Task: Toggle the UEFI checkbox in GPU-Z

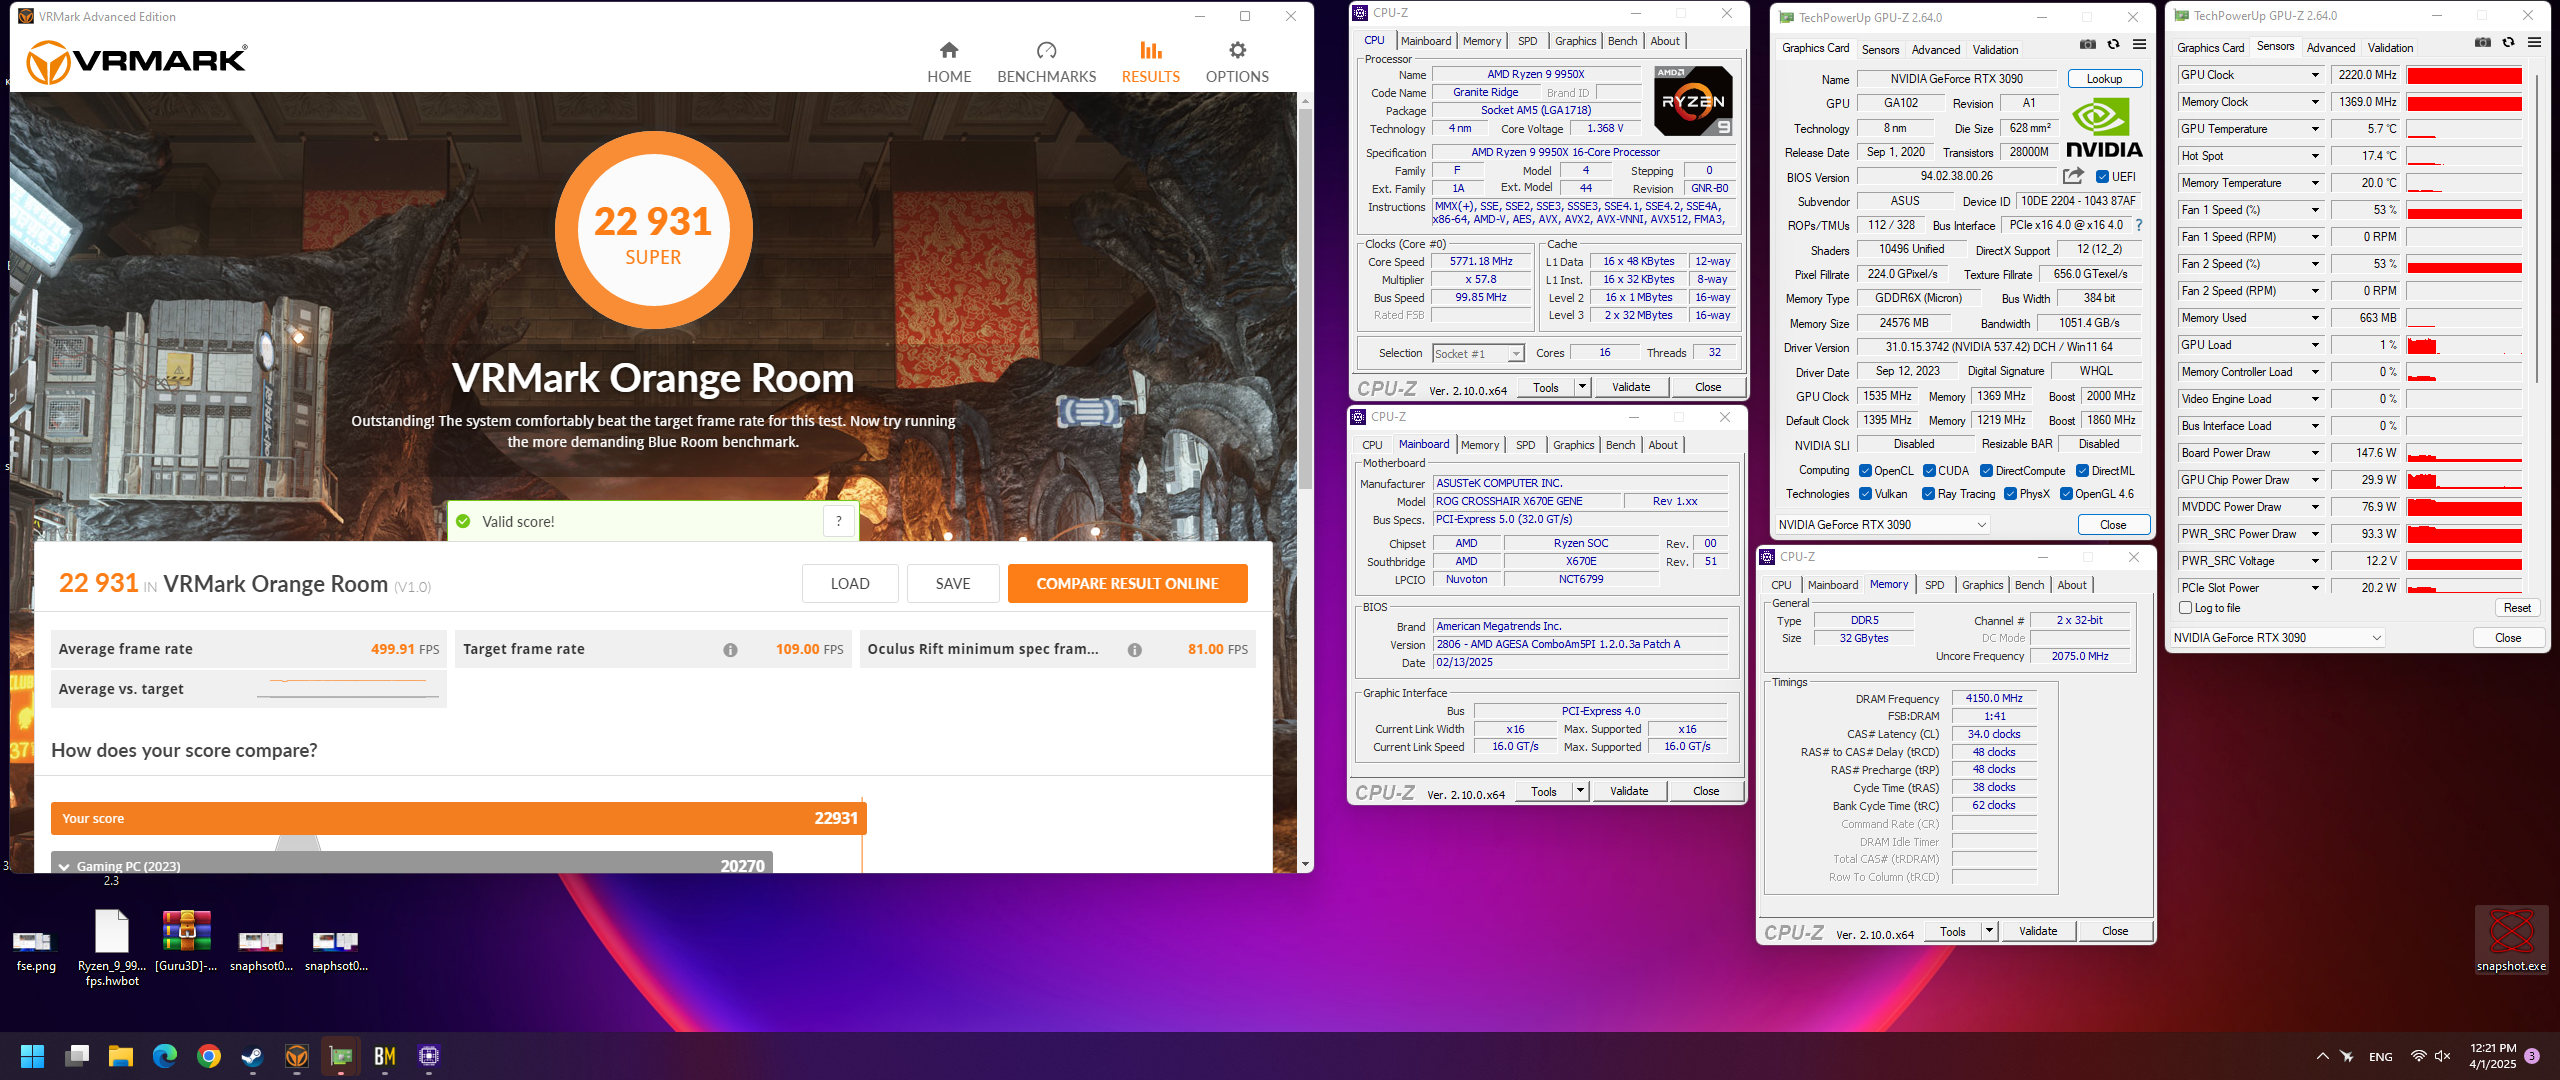Action: click(2102, 177)
